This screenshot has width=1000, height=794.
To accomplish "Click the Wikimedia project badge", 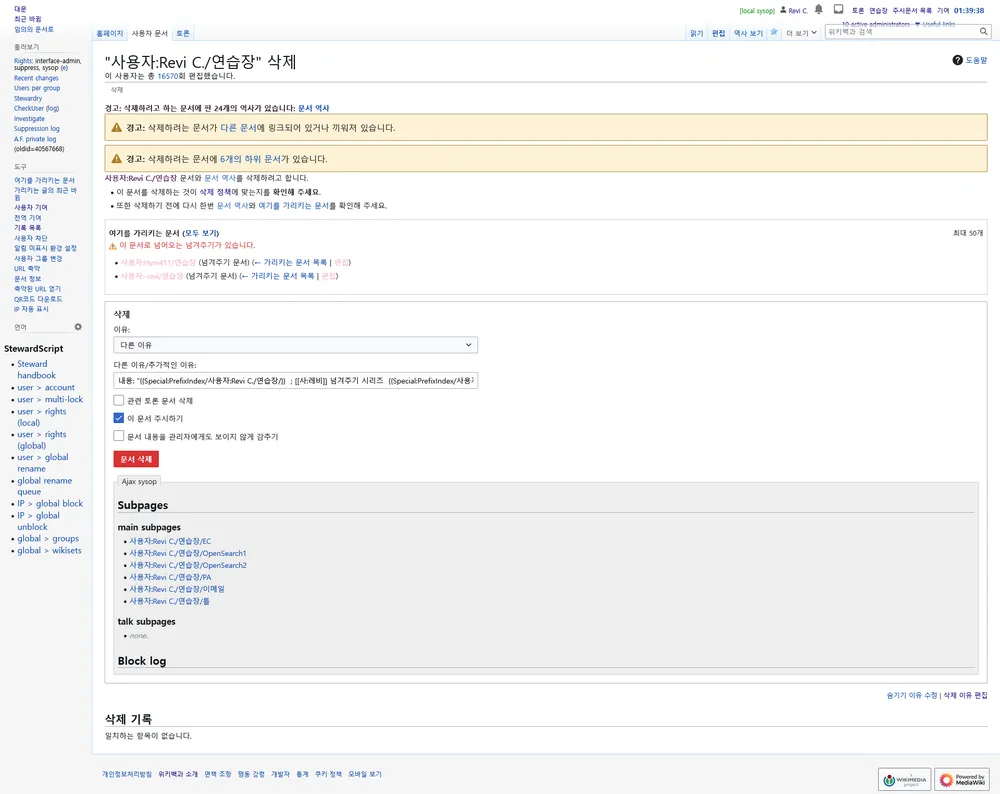I will 904,779.
